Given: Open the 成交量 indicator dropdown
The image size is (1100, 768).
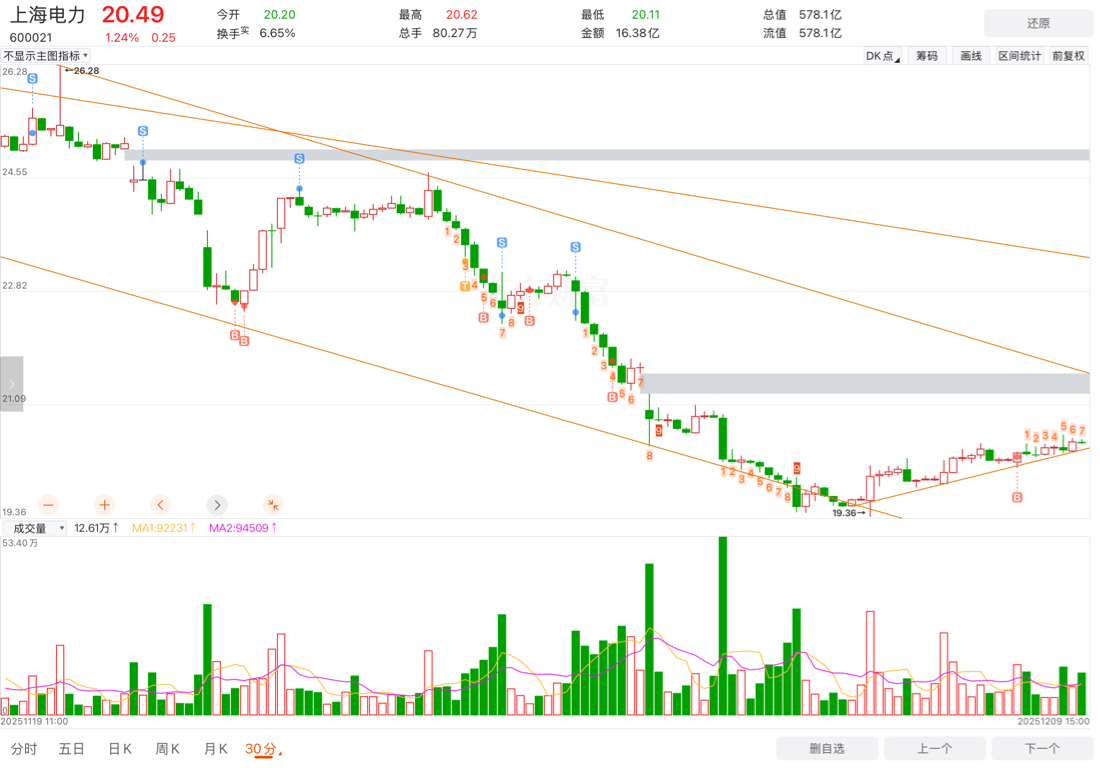Looking at the screenshot, I should pos(35,528).
